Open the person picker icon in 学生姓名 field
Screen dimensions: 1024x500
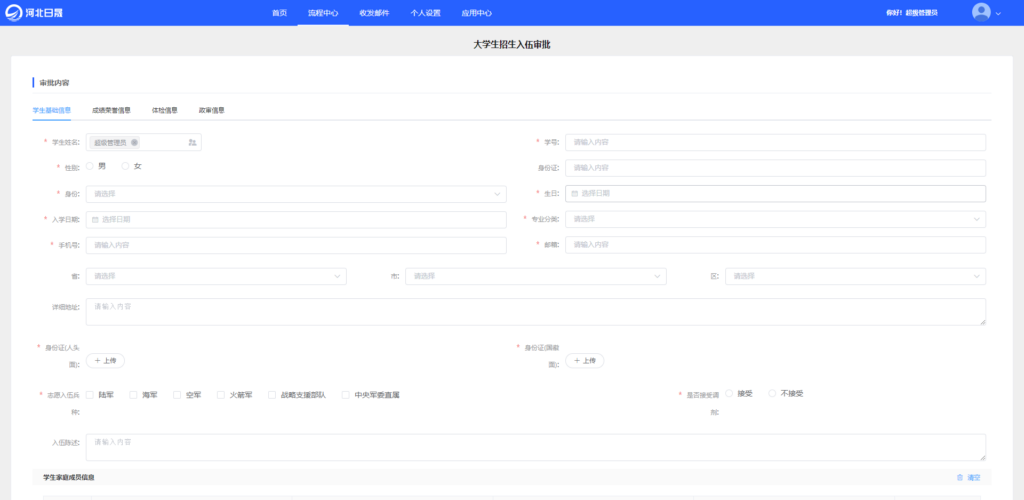click(192, 143)
